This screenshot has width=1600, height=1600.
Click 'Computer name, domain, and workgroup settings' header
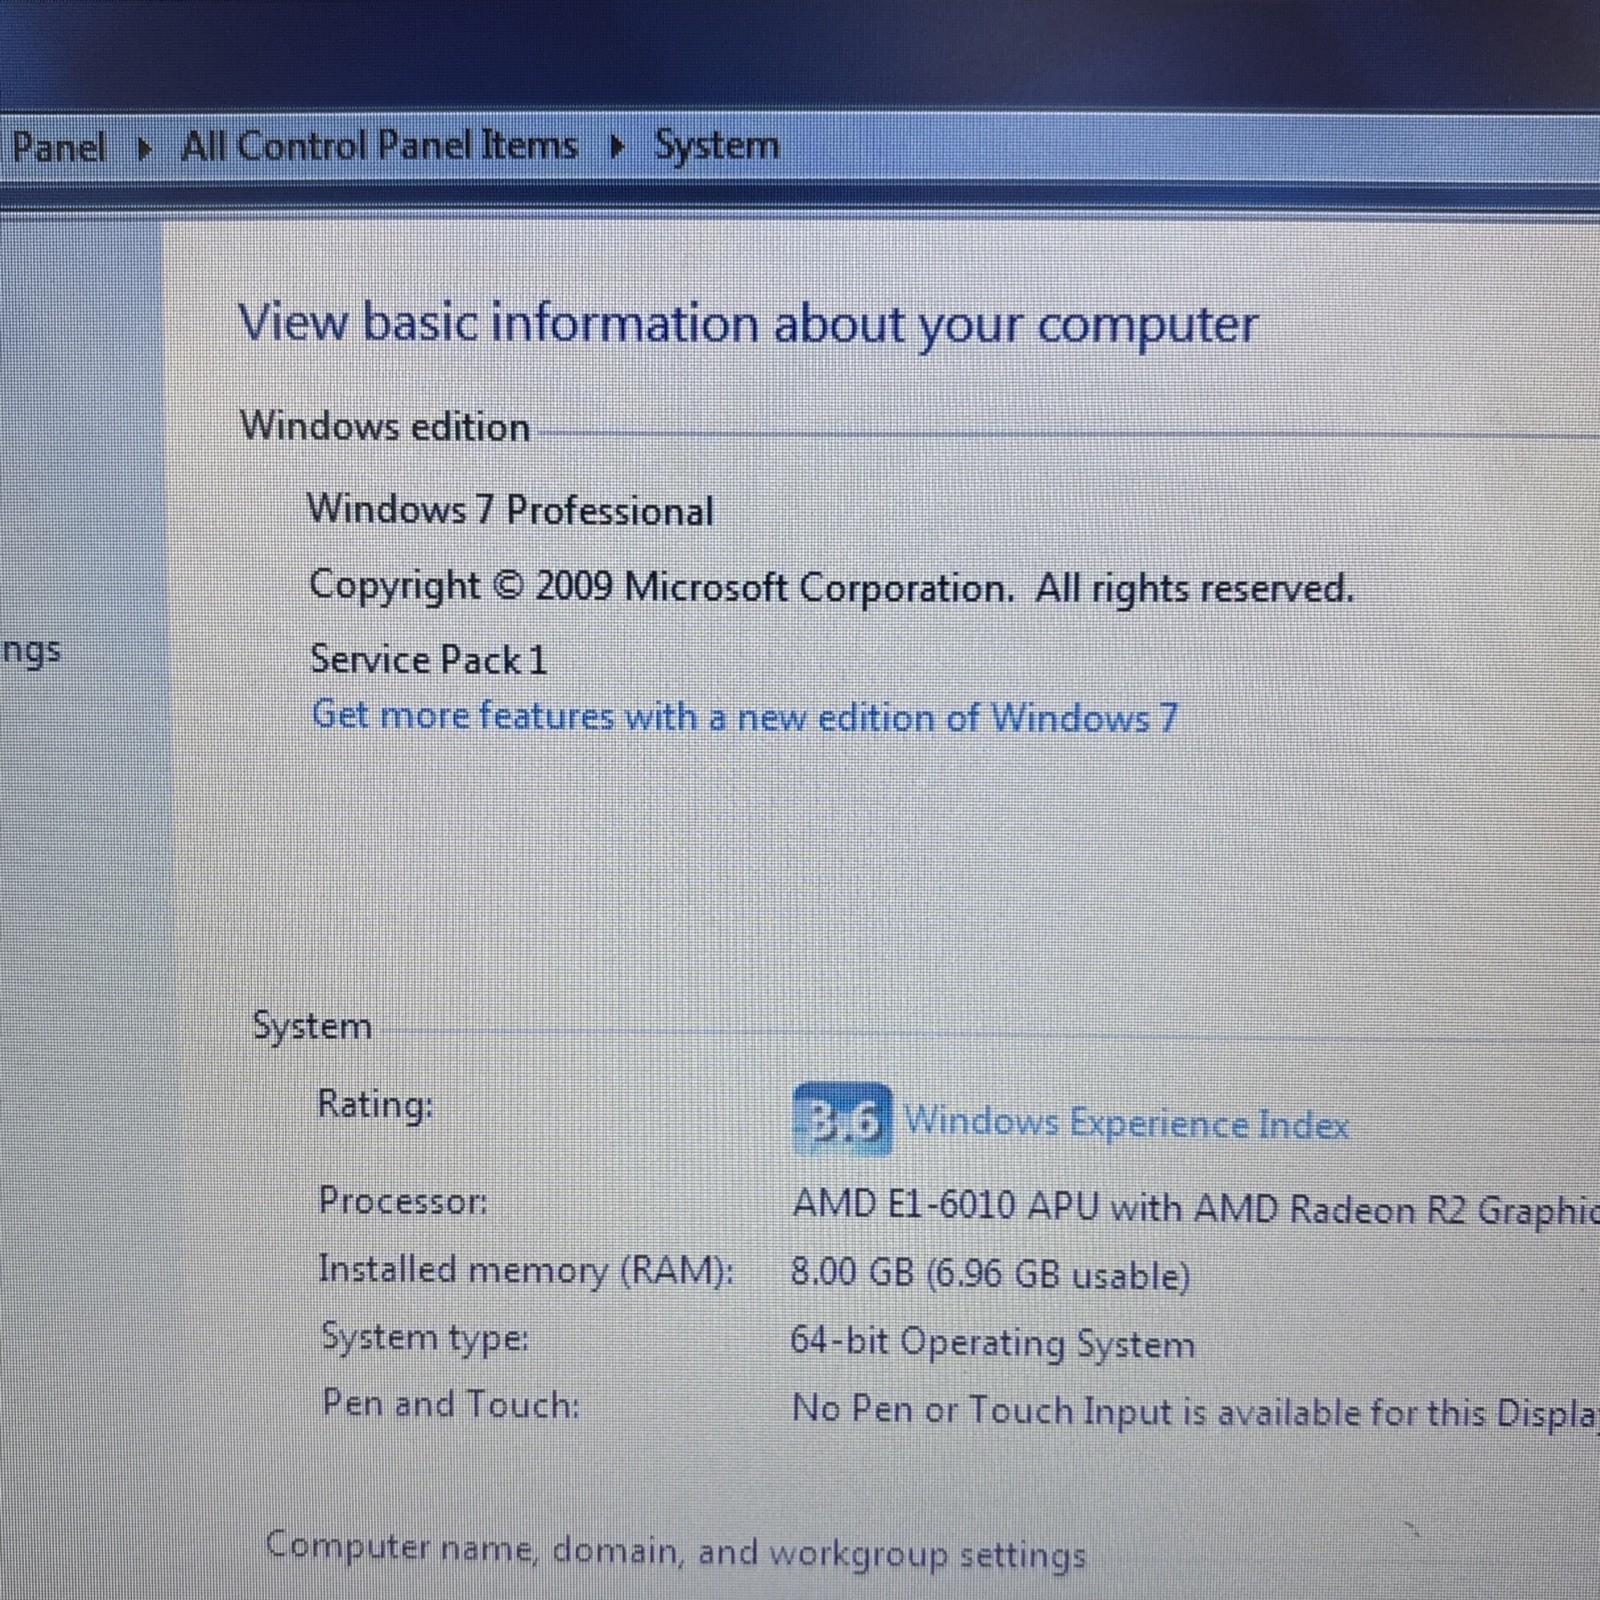click(x=676, y=1551)
